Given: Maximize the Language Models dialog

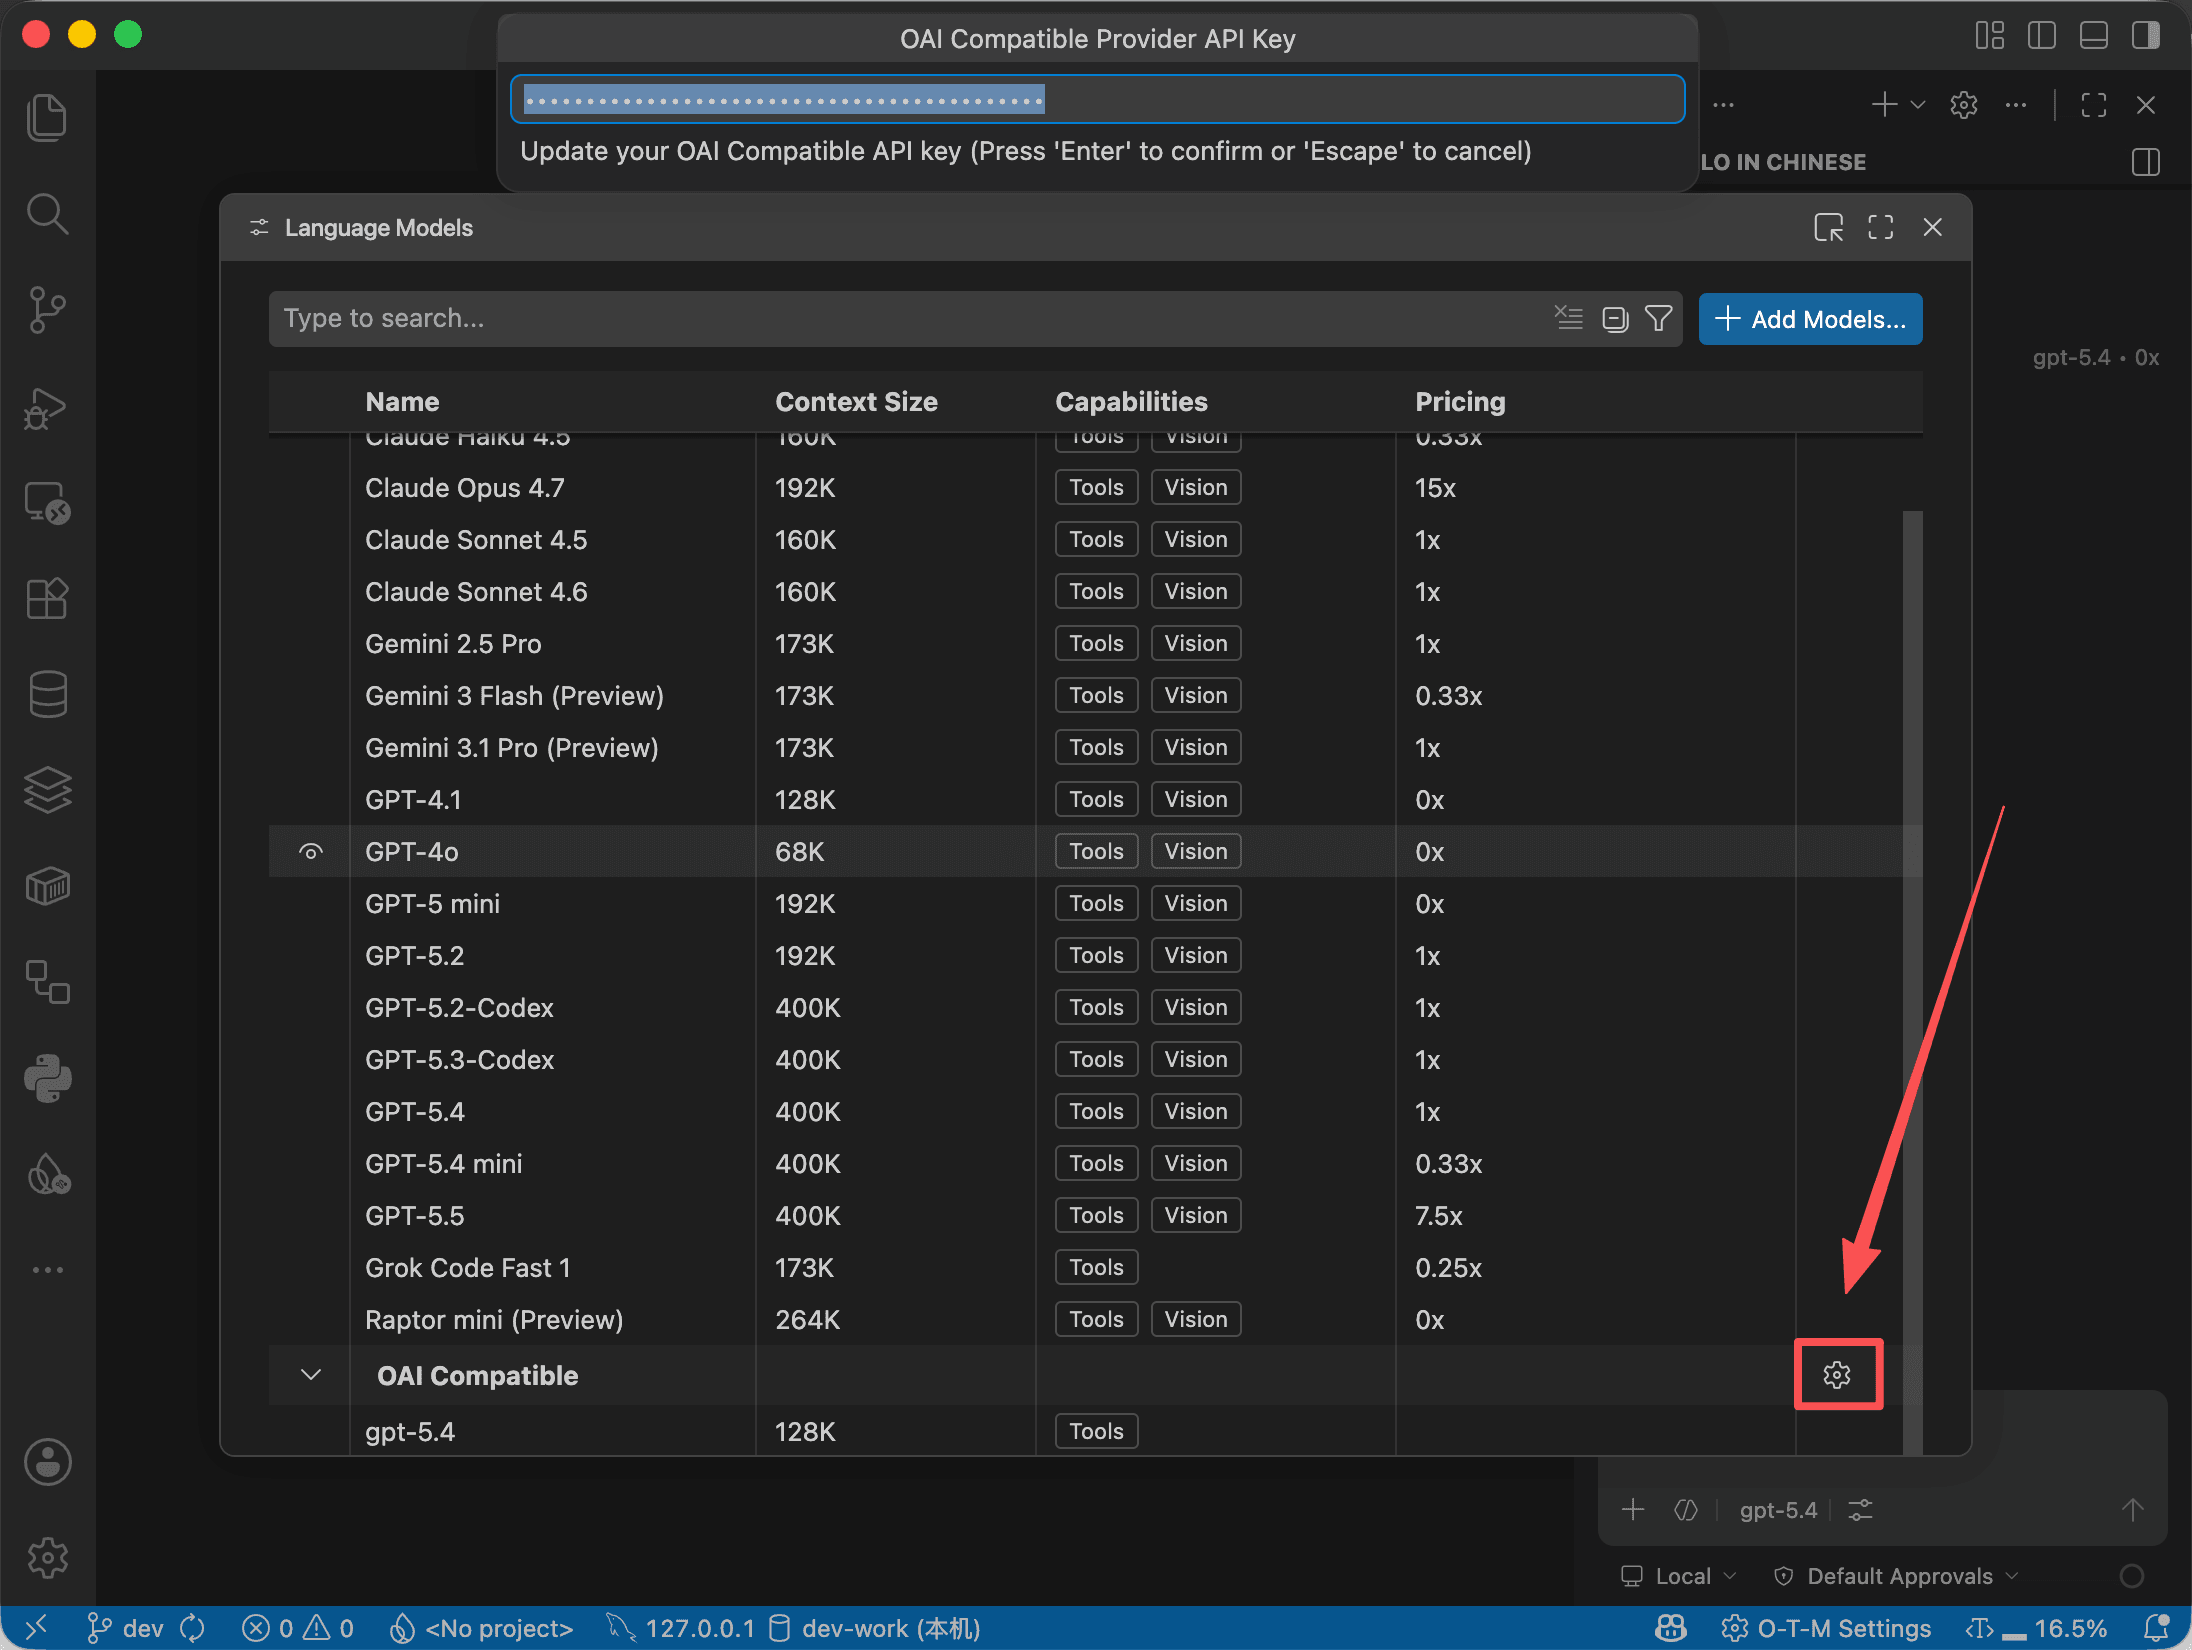Looking at the screenshot, I should [x=1881, y=228].
